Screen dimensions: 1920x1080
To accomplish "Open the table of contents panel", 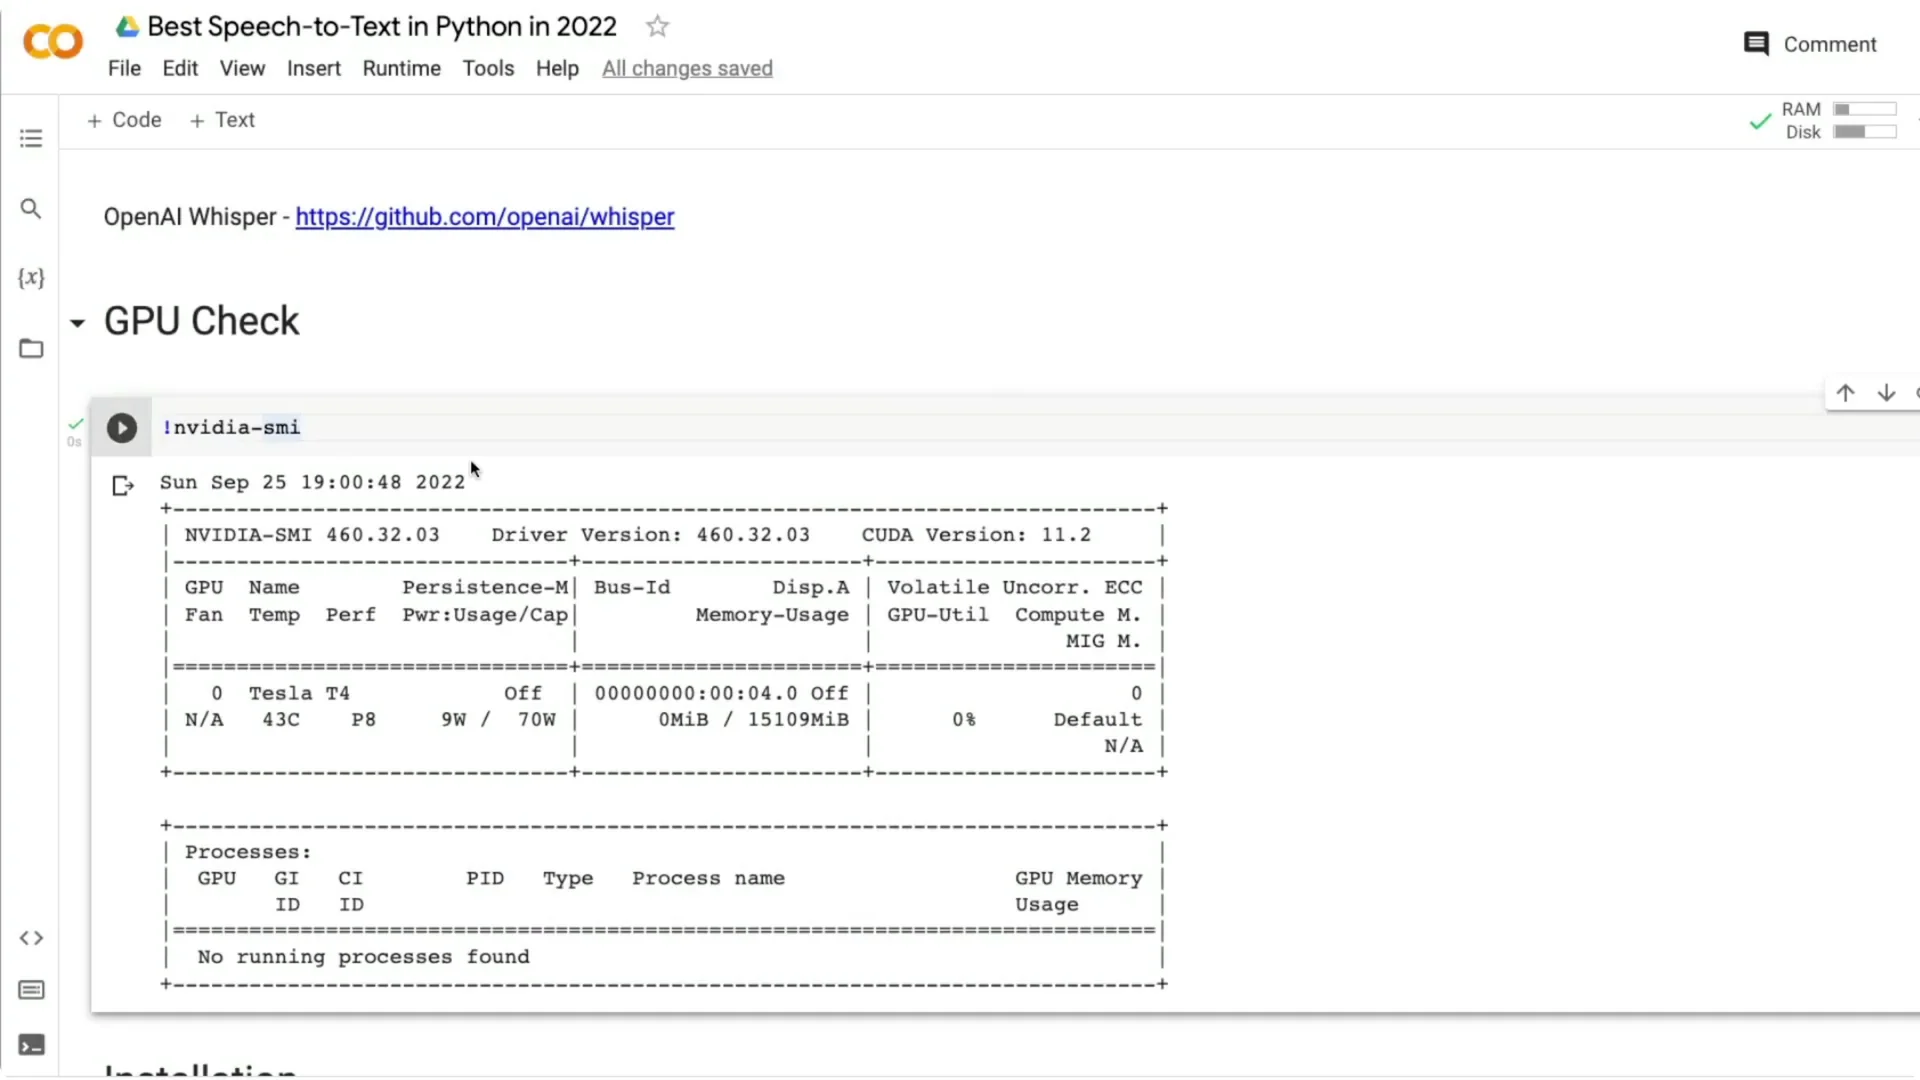I will click(31, 138).
